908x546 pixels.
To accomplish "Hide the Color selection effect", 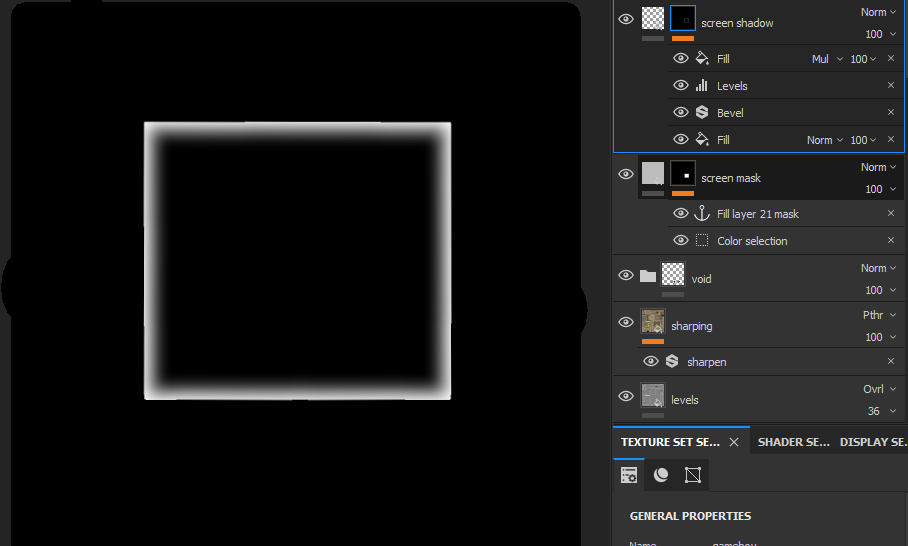I will click(x=680, y=240).
